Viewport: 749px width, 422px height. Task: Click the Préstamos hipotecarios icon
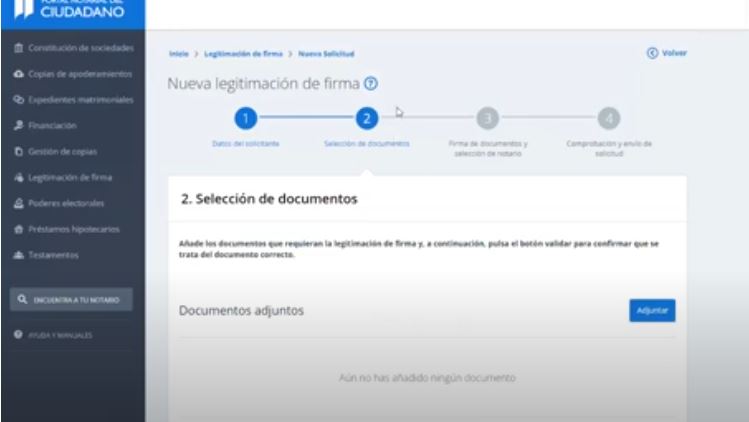click(x=18, y=229)
